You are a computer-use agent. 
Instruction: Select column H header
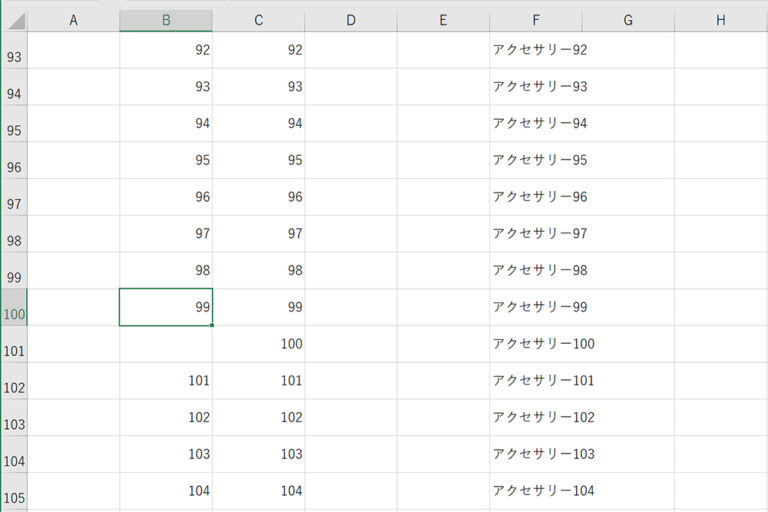720,21
